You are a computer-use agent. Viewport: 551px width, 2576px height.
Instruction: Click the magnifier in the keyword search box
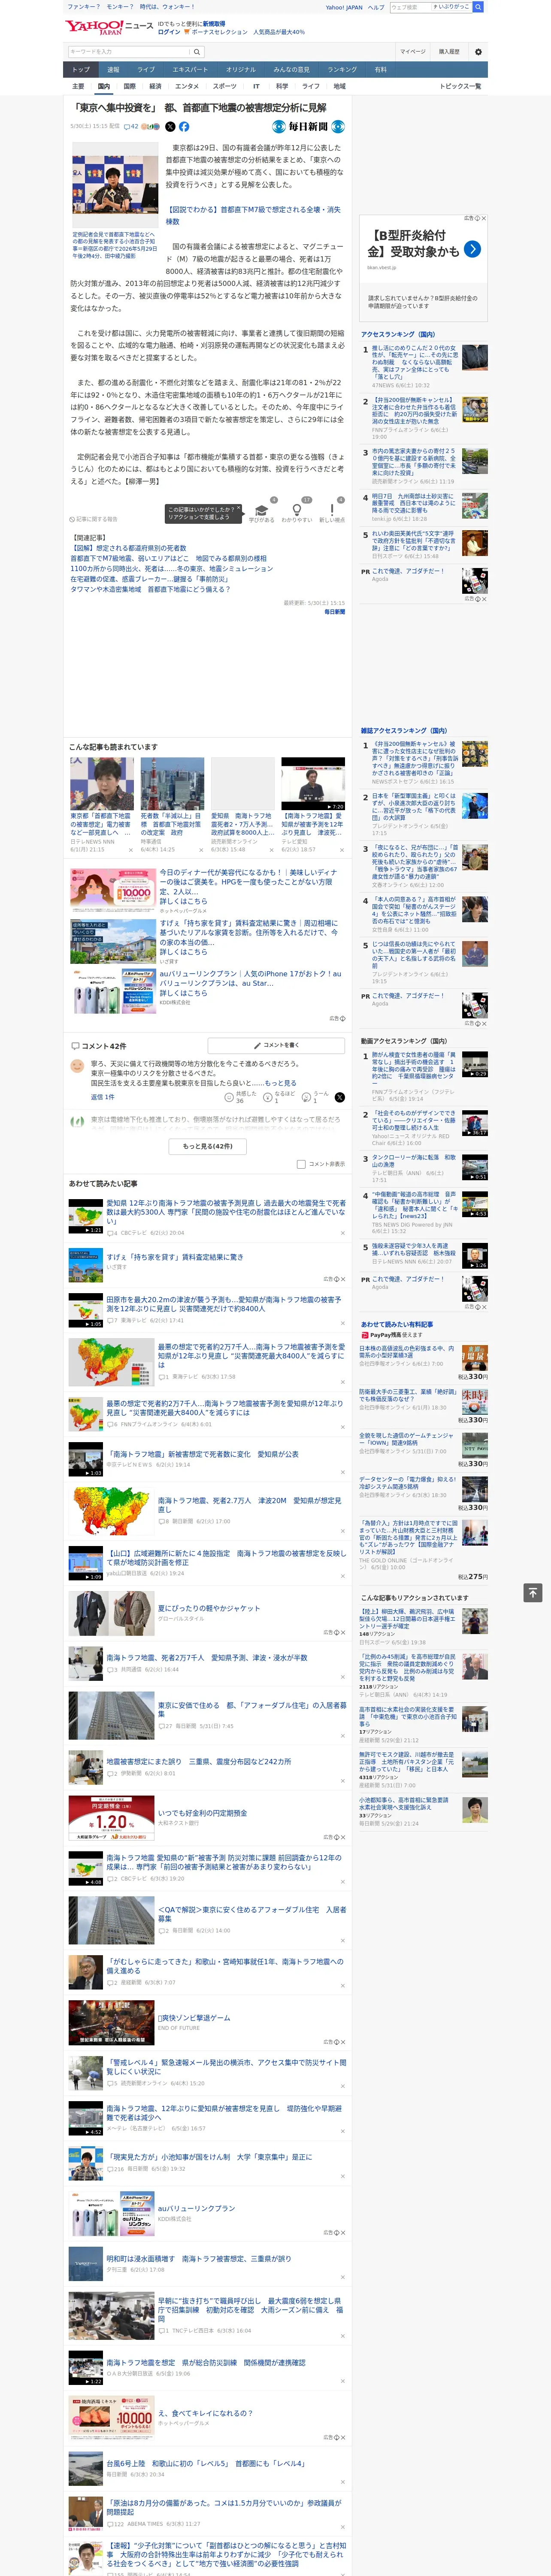click(197, 51)
